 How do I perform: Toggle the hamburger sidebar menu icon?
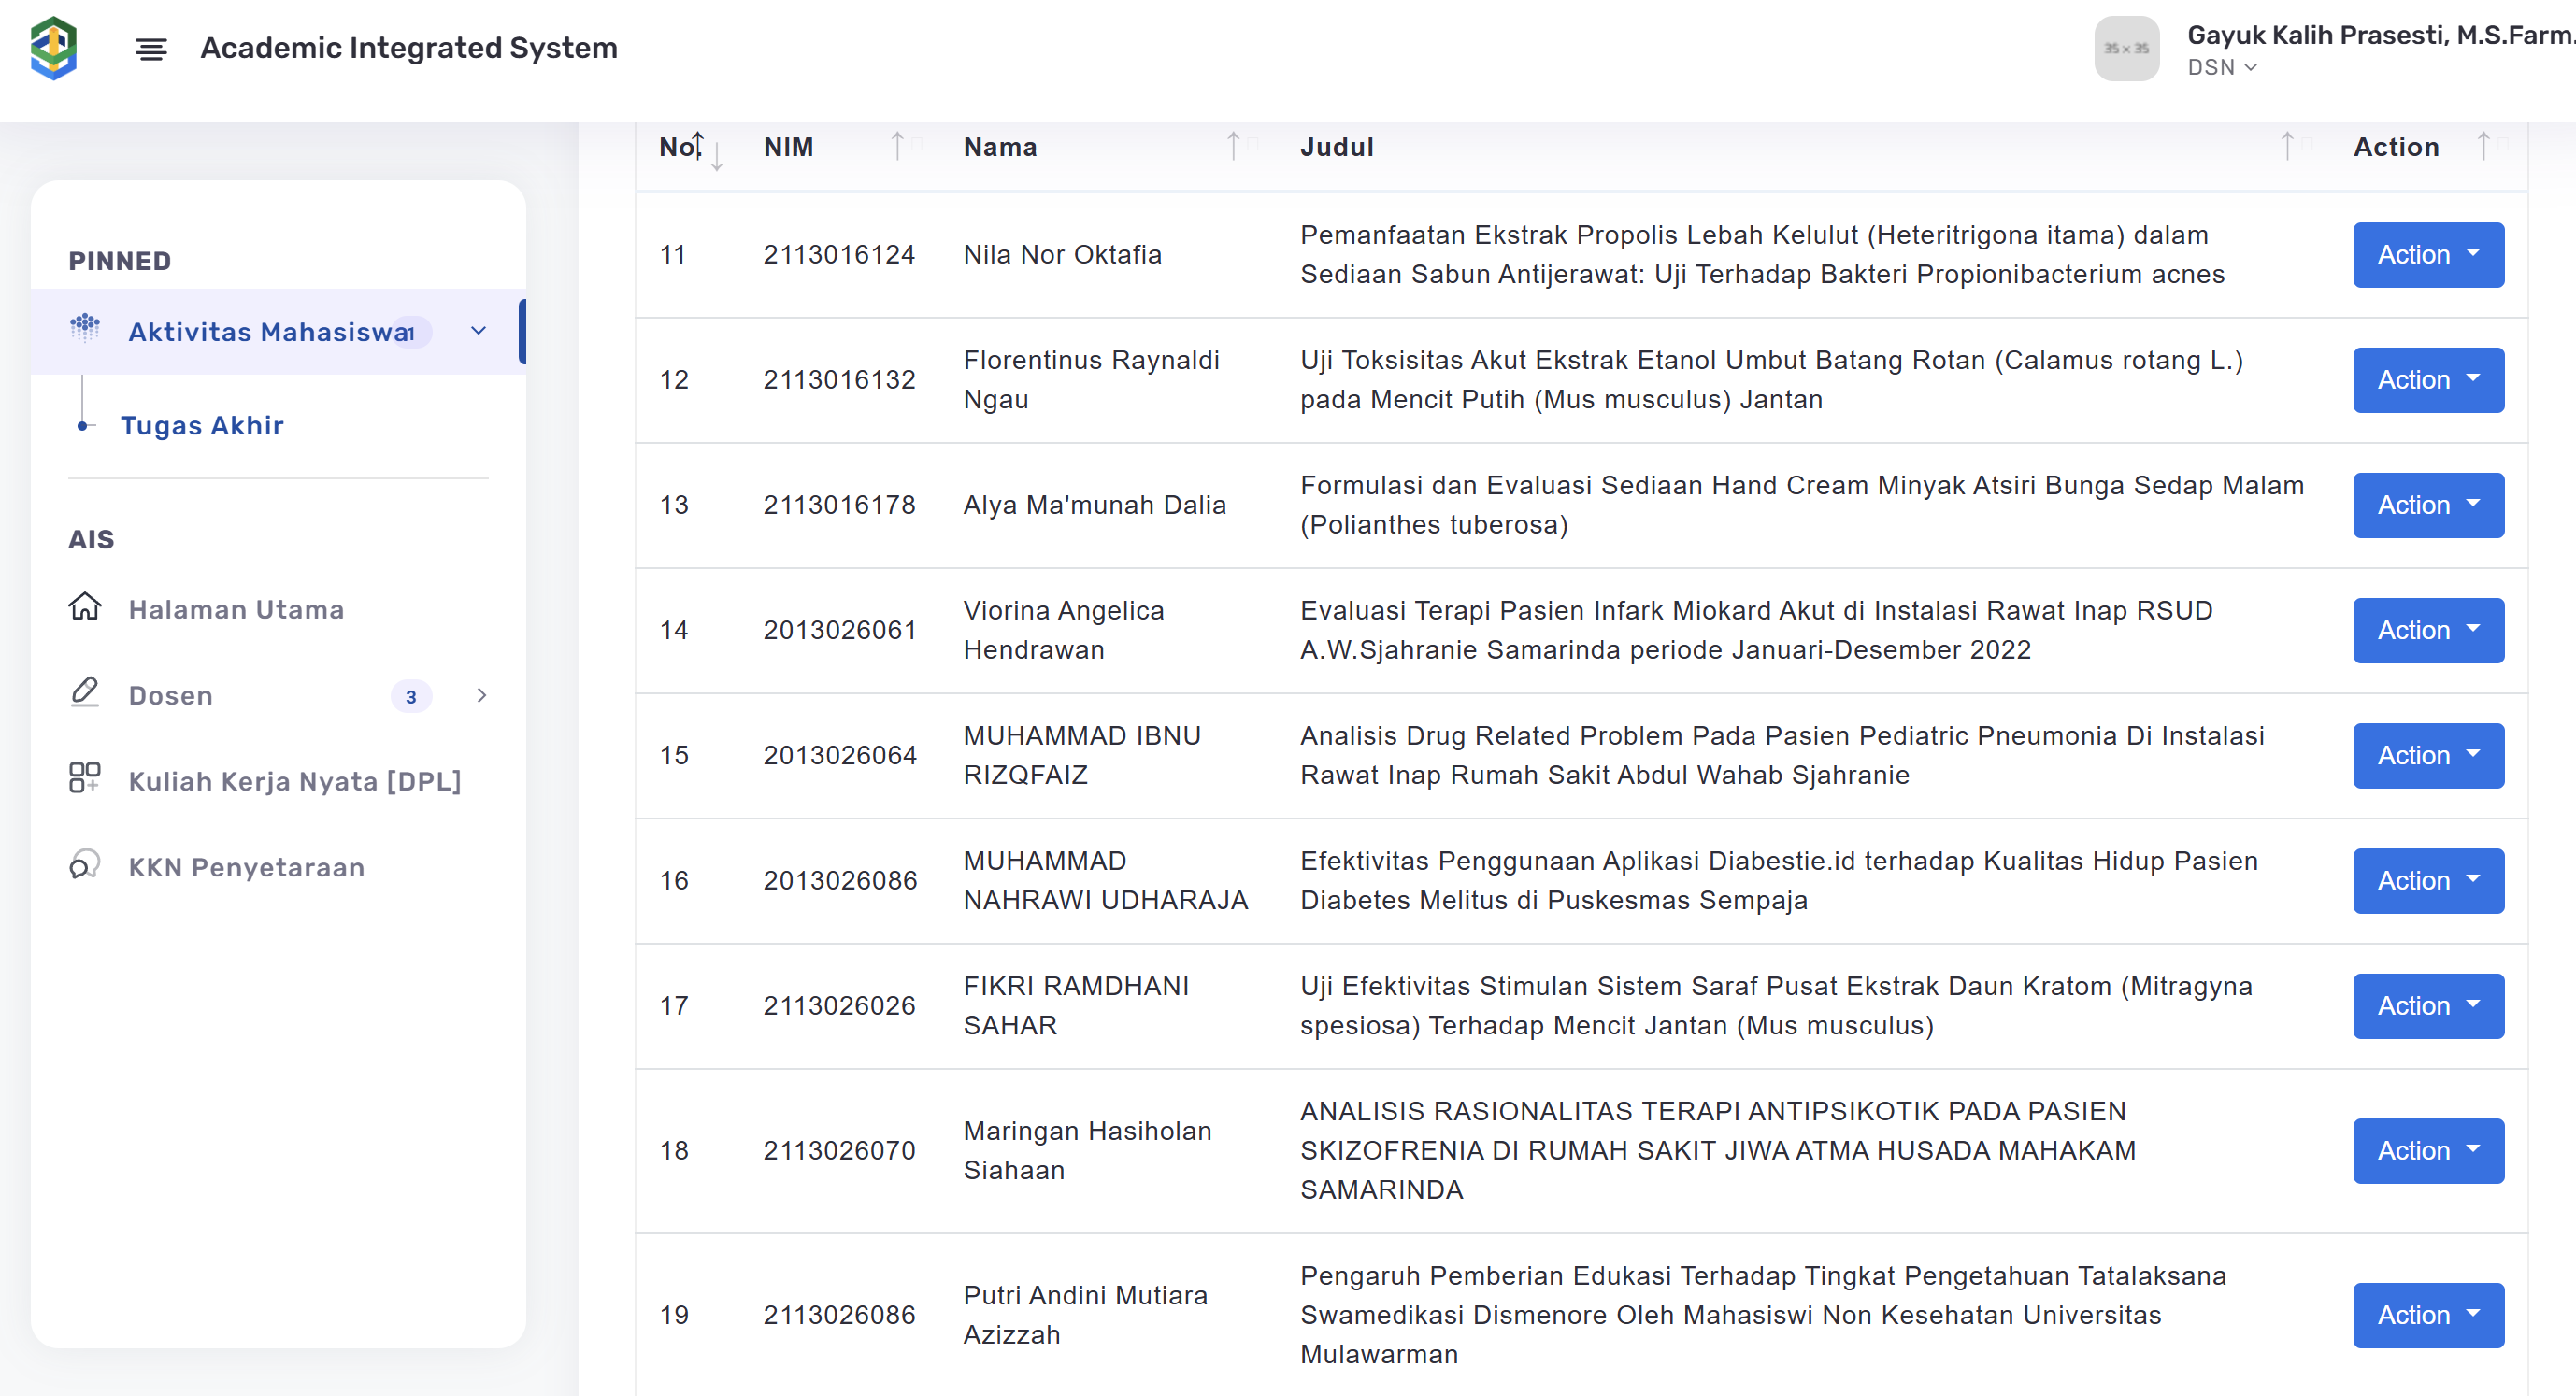(x=151, y=48)
